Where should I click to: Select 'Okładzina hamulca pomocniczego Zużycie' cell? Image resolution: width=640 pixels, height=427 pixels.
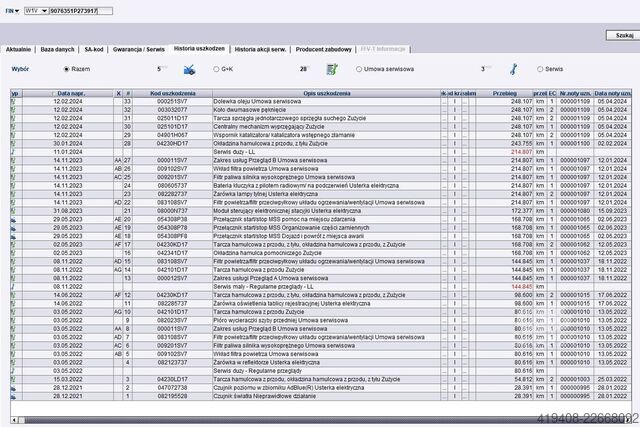327,253
